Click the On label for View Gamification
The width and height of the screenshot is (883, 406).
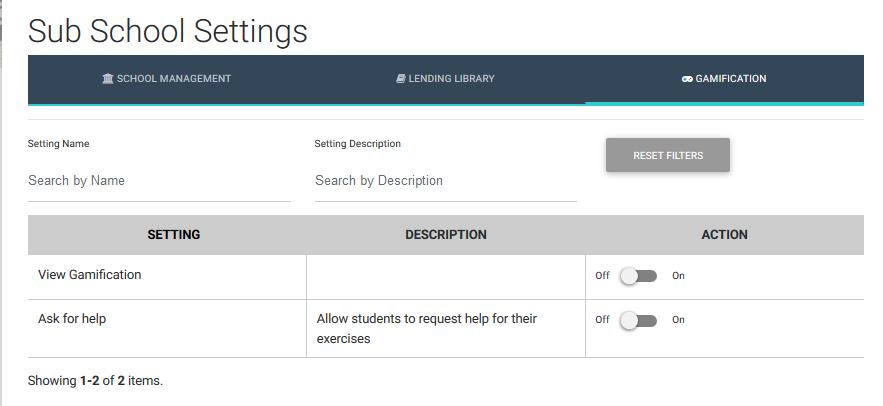678,276
